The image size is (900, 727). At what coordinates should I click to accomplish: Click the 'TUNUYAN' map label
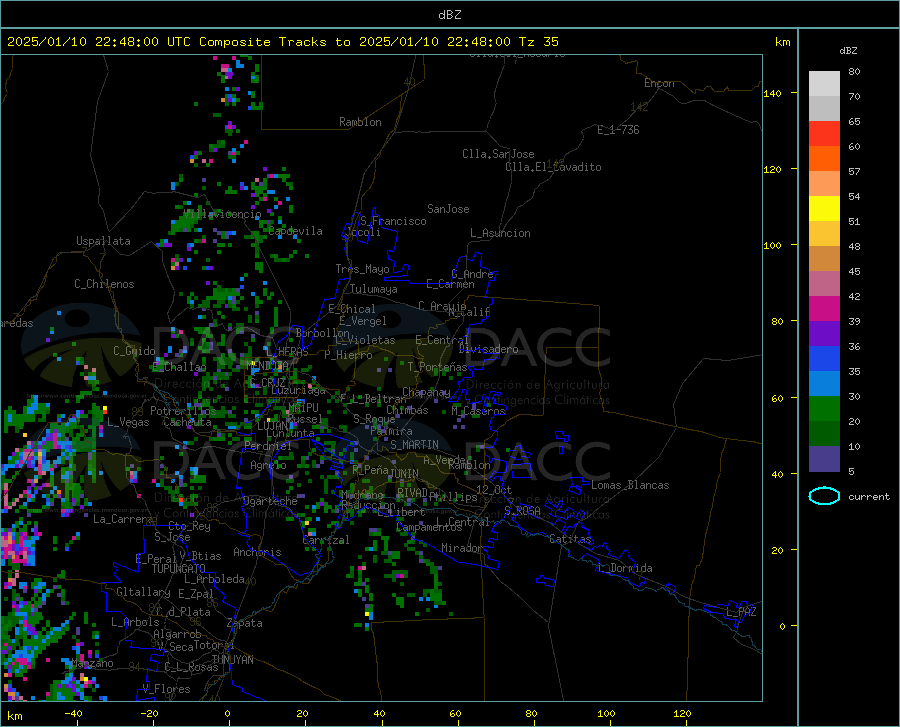tap(232, 659)
